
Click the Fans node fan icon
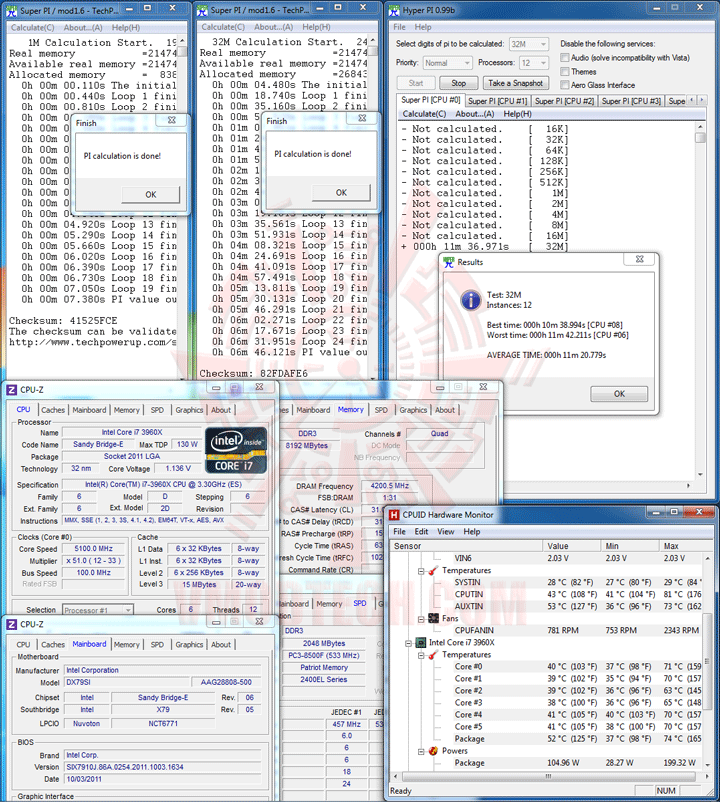[x=433, y=618]
